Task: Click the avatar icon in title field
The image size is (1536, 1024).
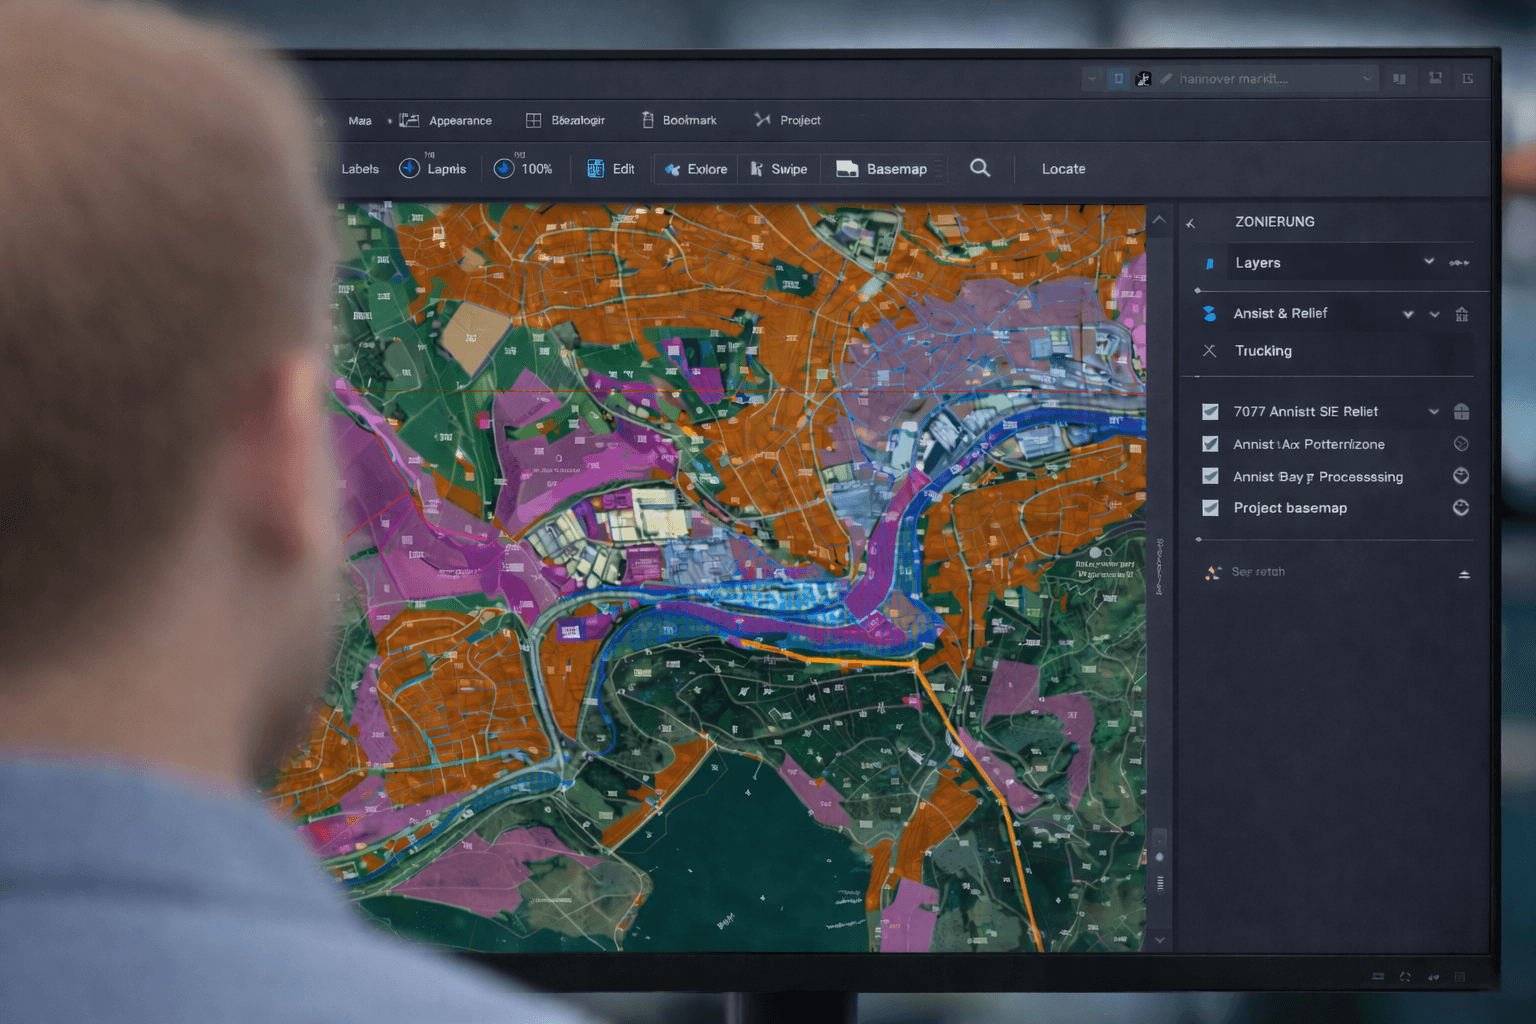Action: click(1143, 78)
